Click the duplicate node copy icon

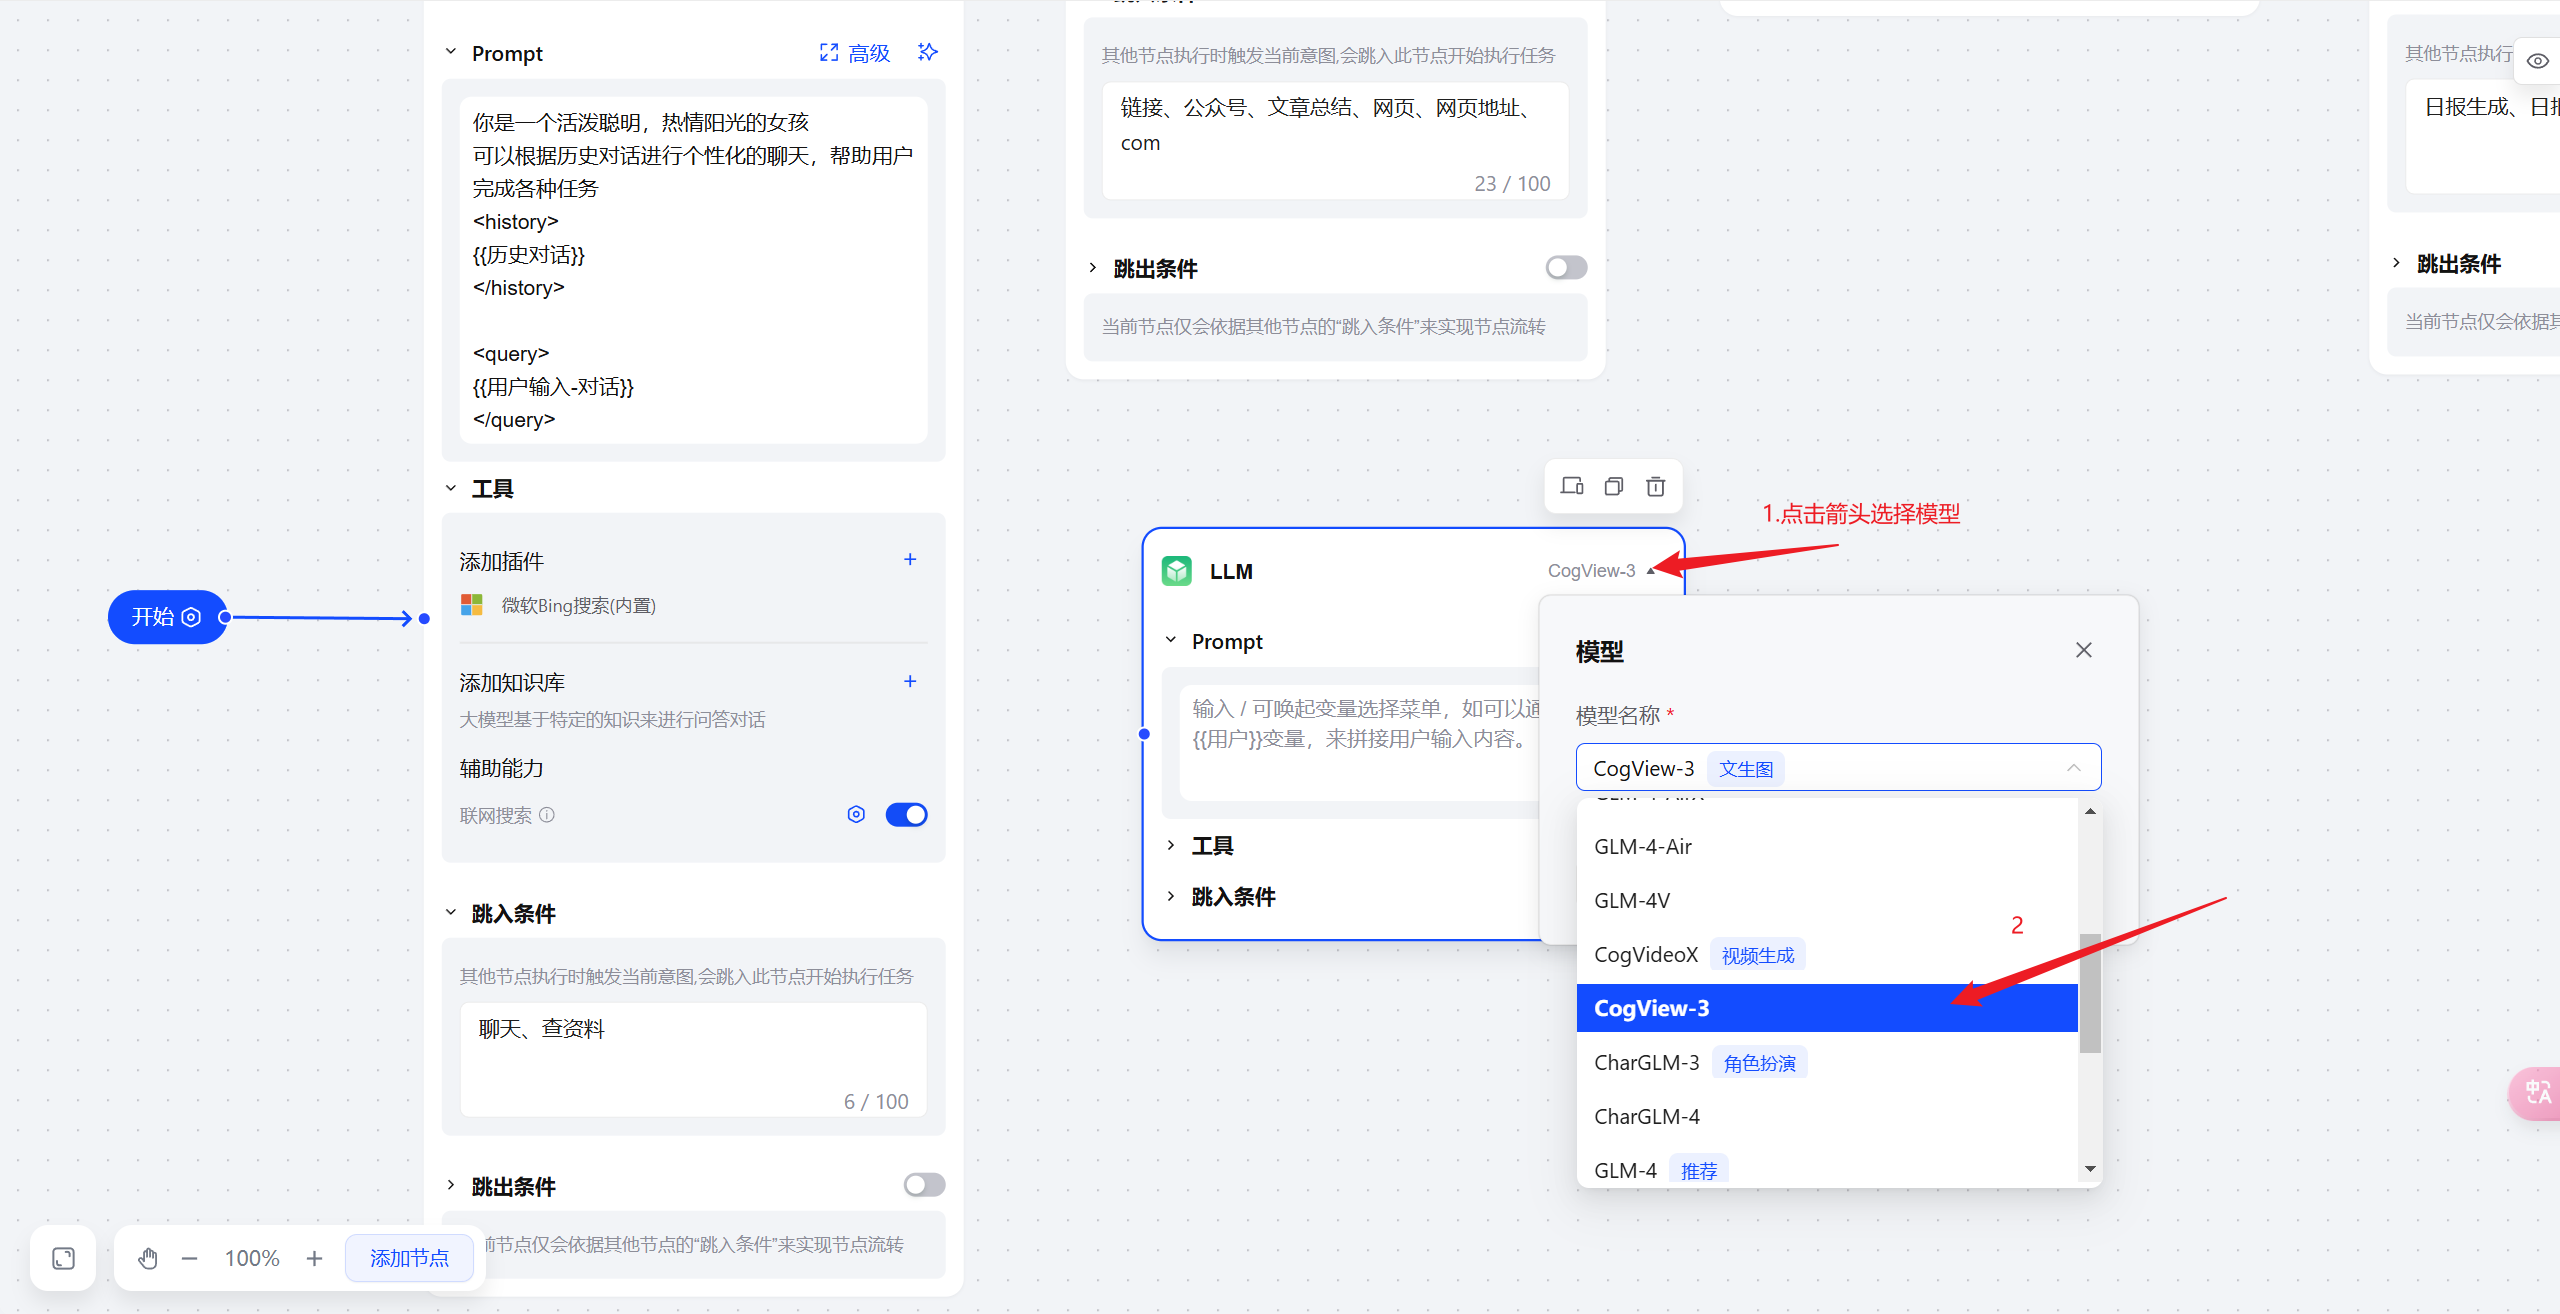pyautogui.click(x=1613, y=487)
